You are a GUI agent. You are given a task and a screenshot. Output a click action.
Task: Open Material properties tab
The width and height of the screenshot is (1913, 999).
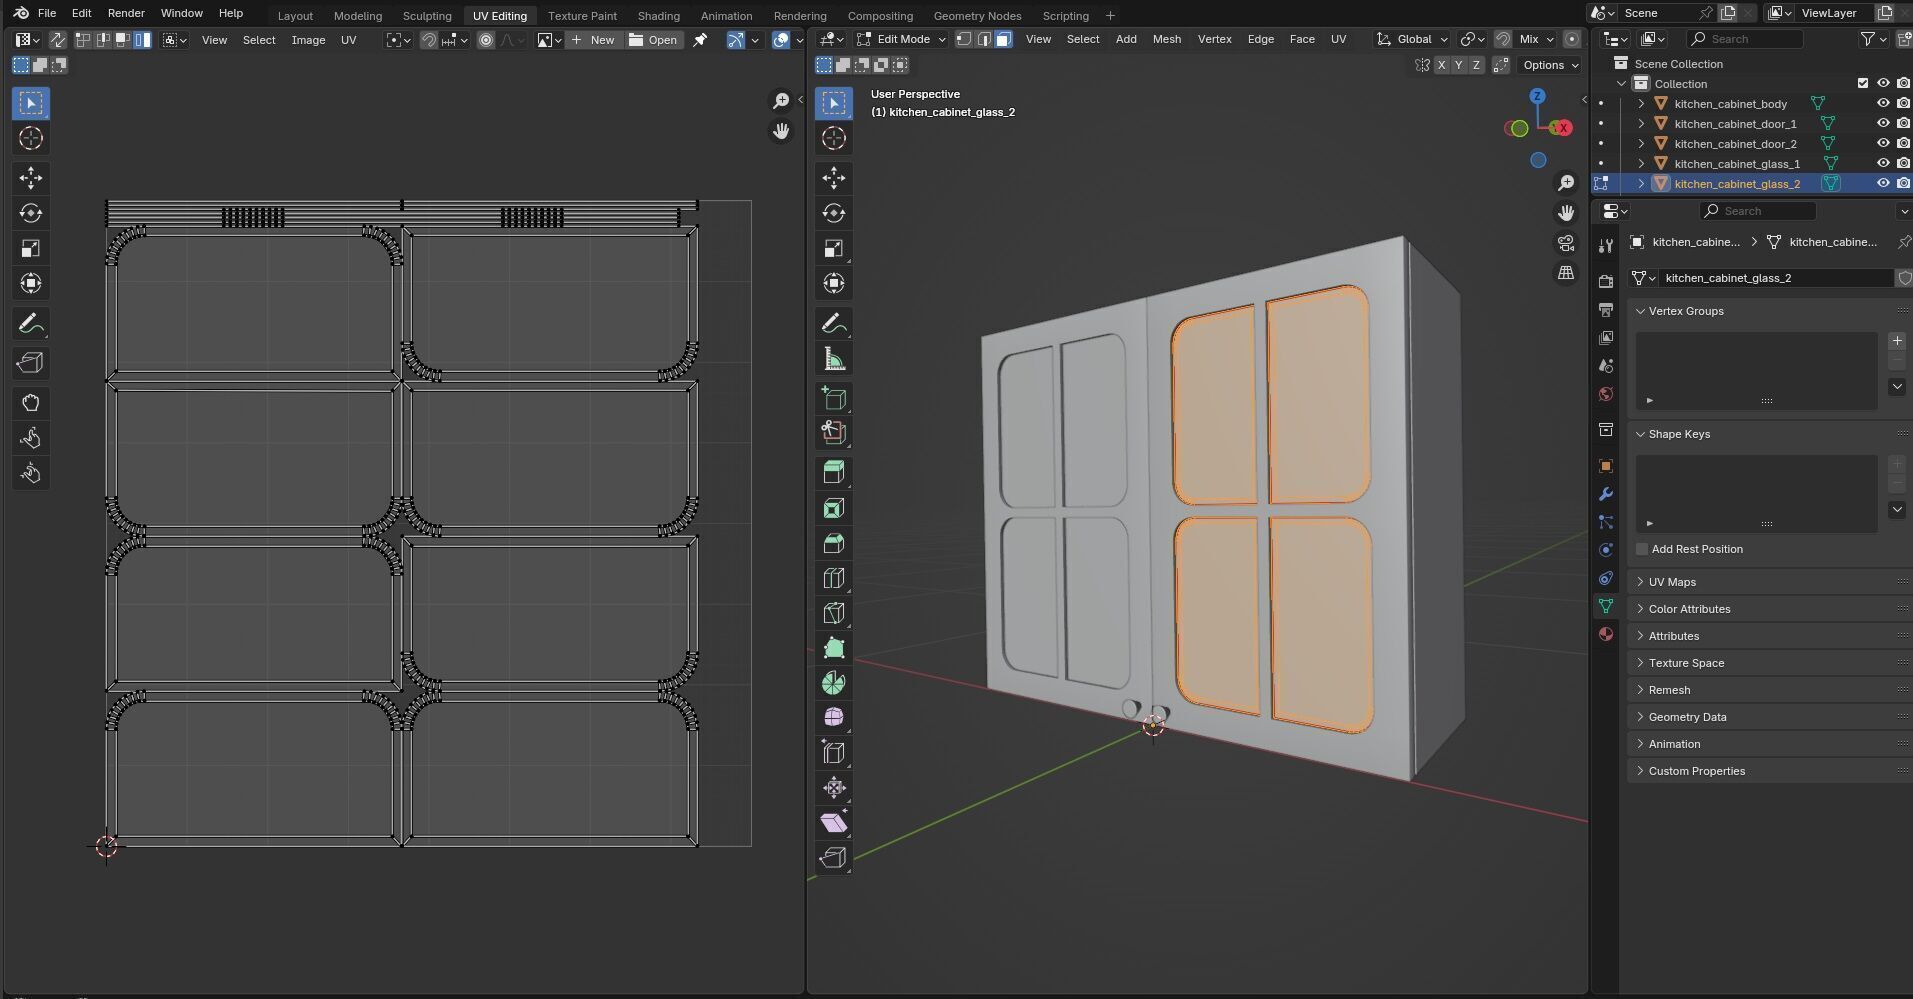1606,634
